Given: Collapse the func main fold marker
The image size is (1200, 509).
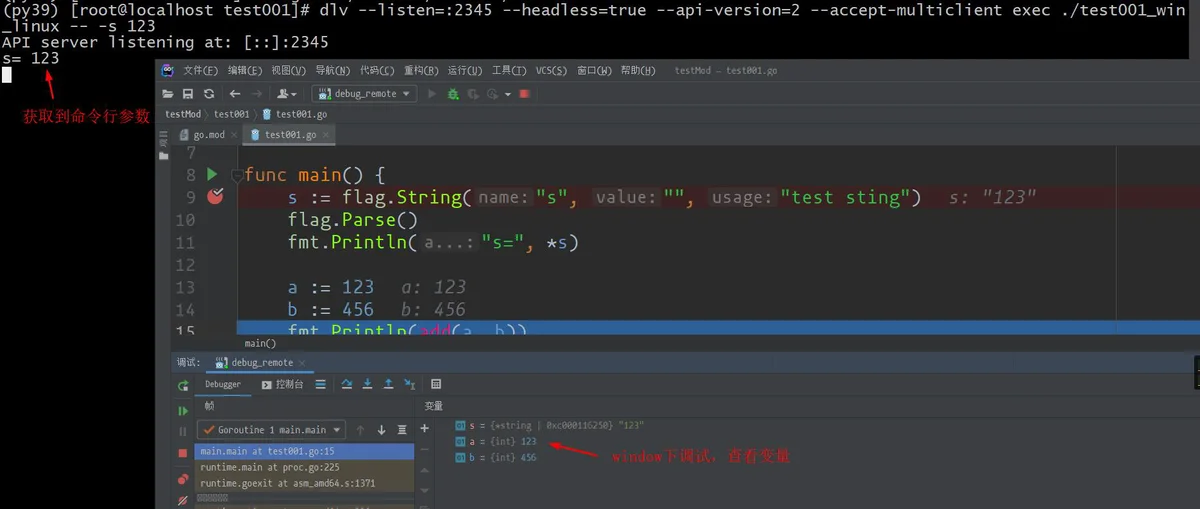Looking at the screenshot, I should [x=236, y=175].
